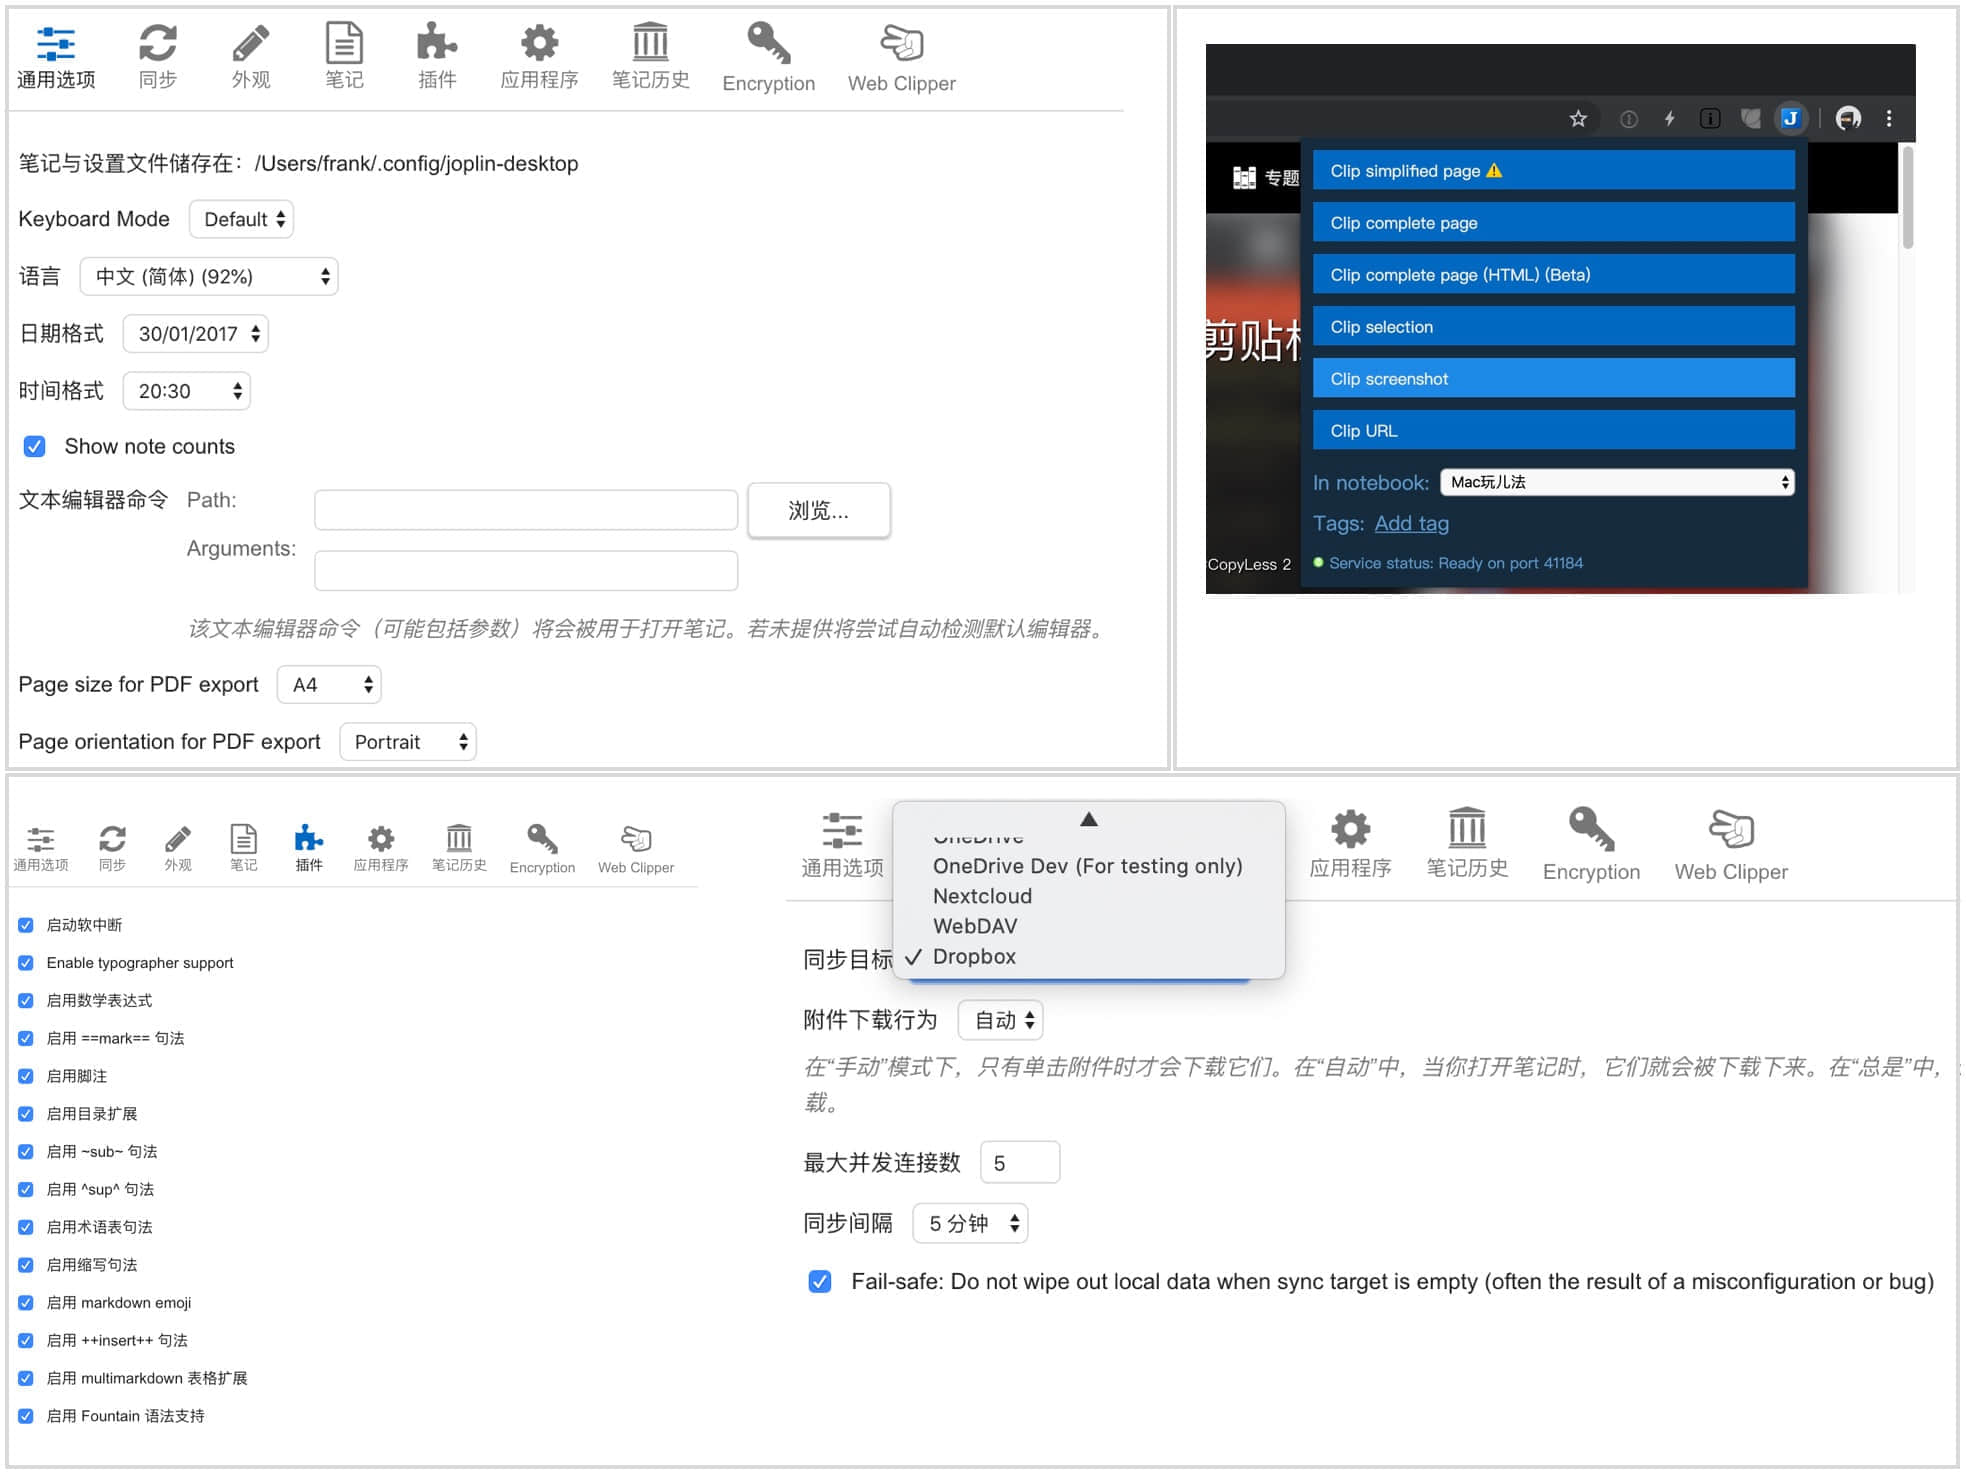The width and height of the screenshot is (1966, 1474).
Task: Open Note History settings tab
Action: [647, 57]
